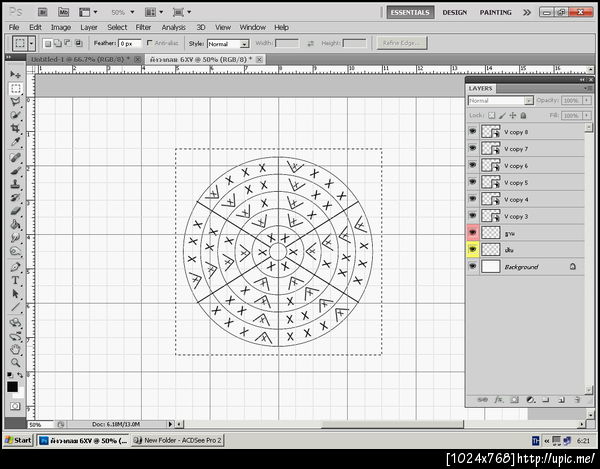This screenshot has height=469, width=600.
Task: Switch to the Untitled-1 document tab
Action: click(x=80, y=59)
